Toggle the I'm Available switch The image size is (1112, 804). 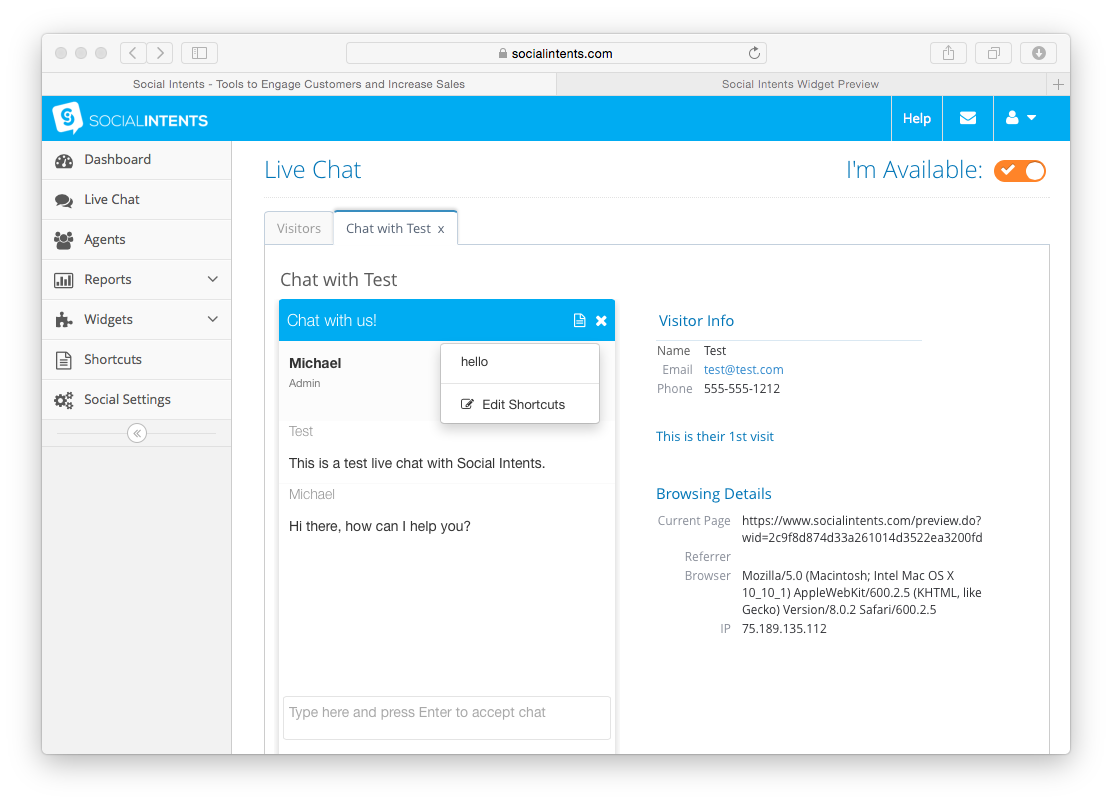1020,171
